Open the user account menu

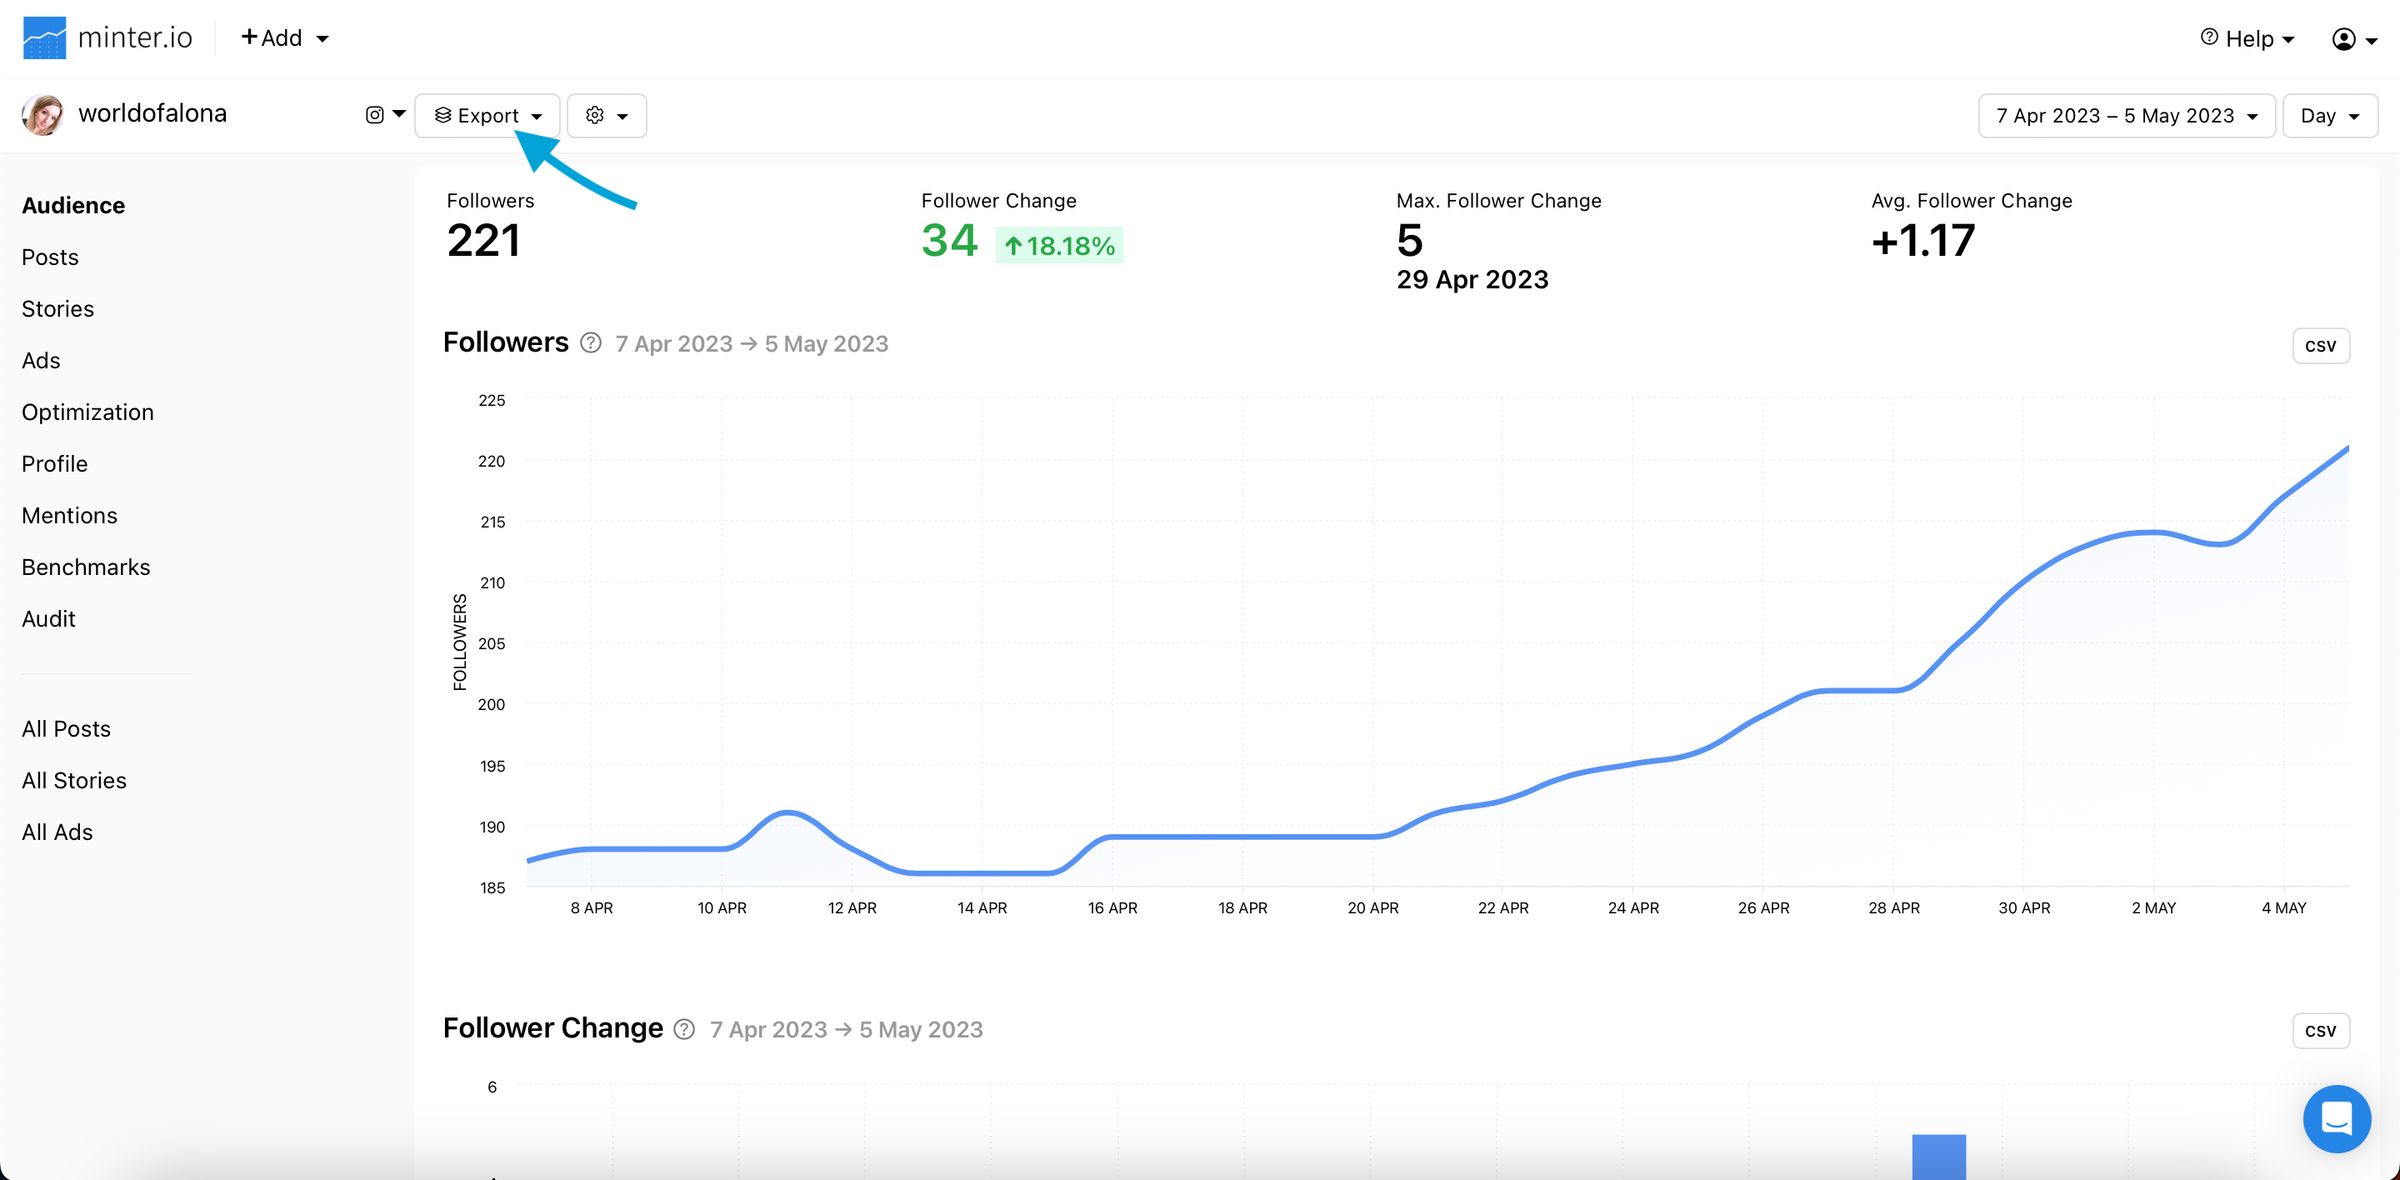2352,38
